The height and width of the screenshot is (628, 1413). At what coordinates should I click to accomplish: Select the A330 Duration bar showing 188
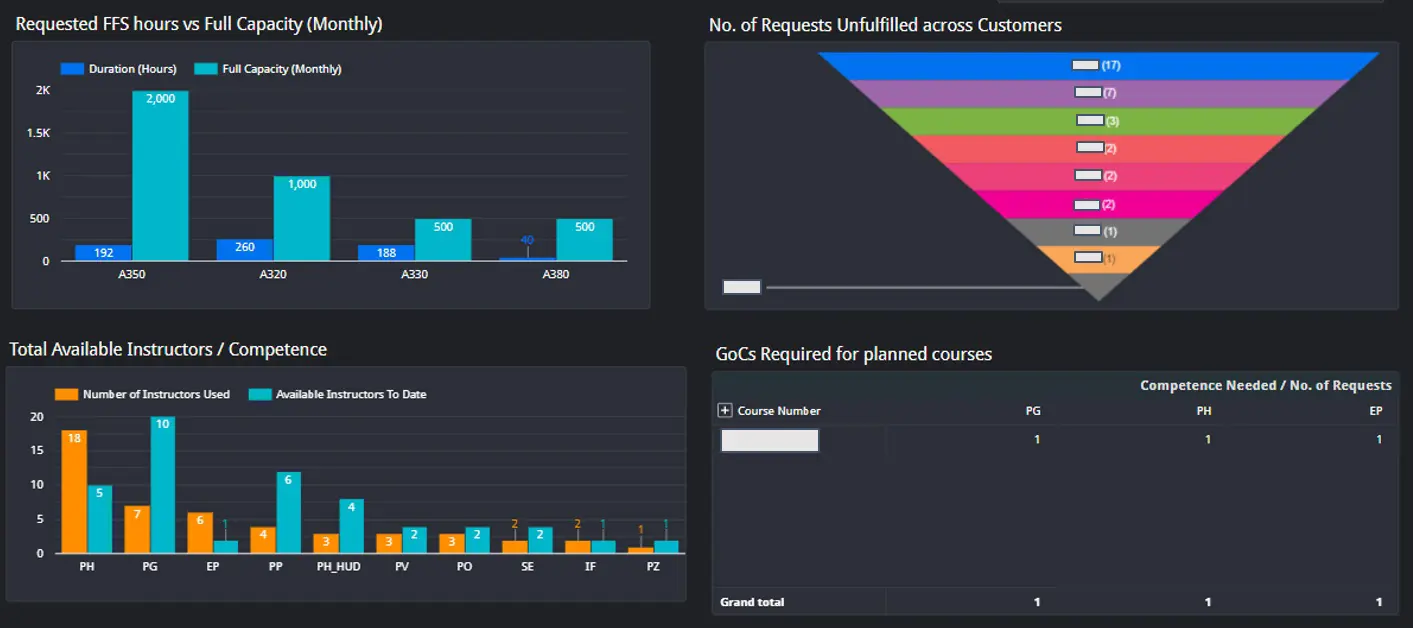tap(386, 253)
